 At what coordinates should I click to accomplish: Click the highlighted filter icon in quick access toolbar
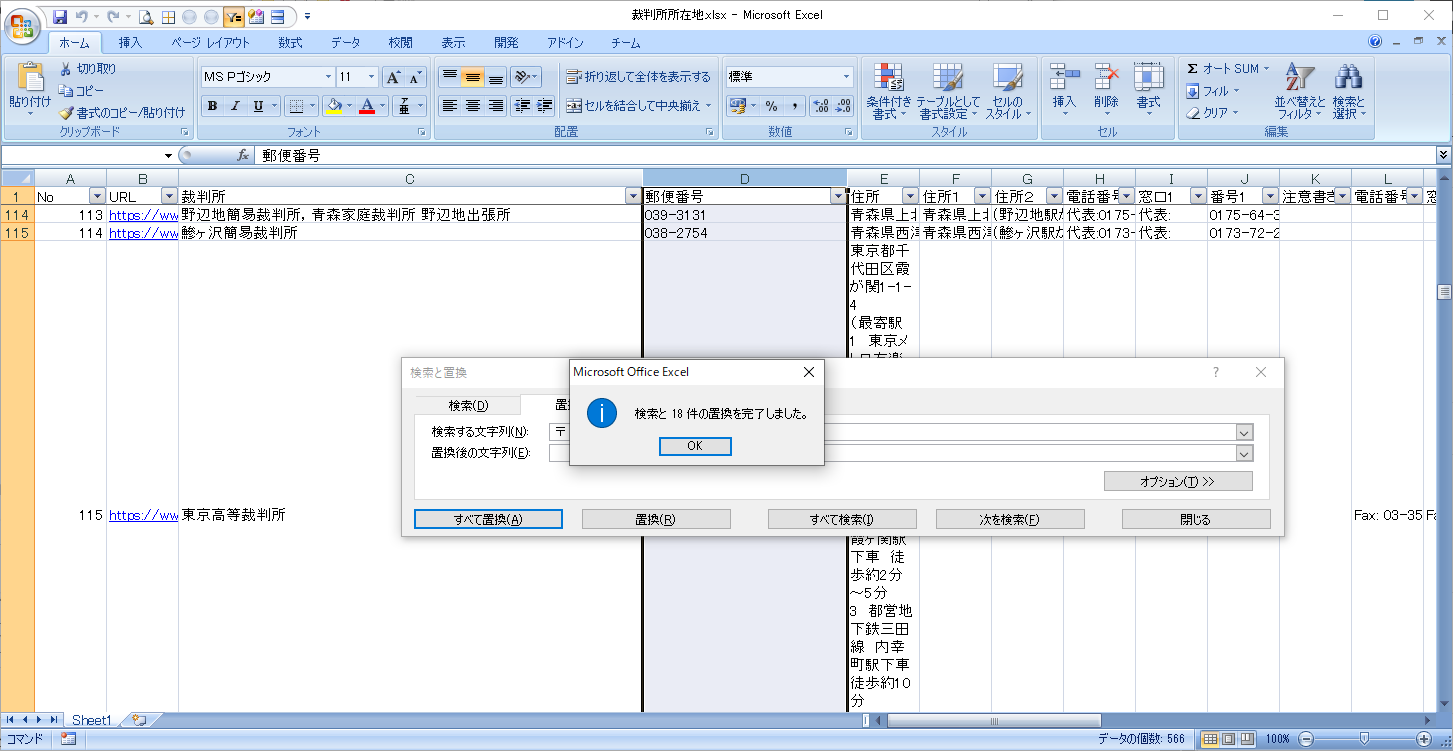click(233, 16)
